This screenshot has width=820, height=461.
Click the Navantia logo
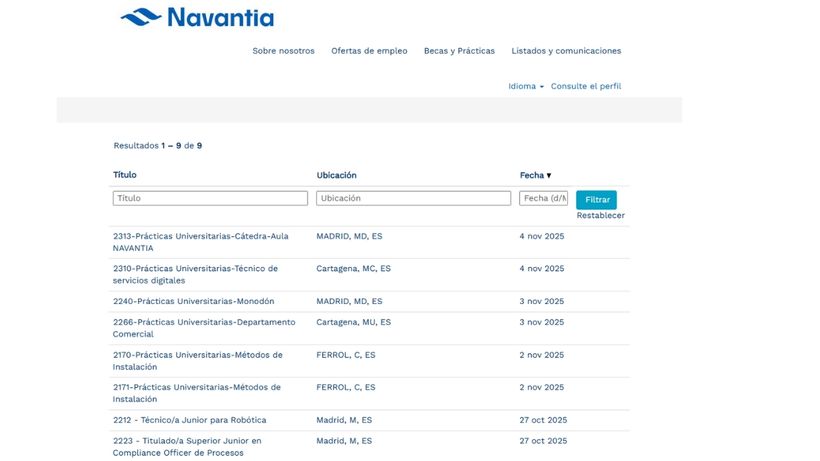point(197,17)
